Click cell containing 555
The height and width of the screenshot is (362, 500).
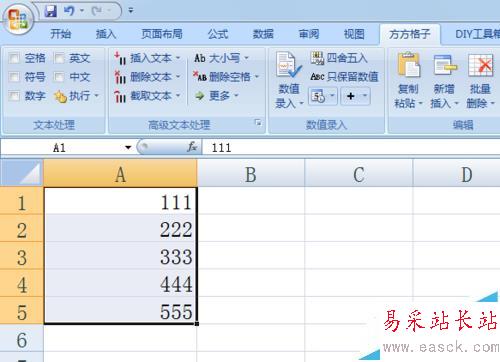pyautogui.click(x=120, y=311)
